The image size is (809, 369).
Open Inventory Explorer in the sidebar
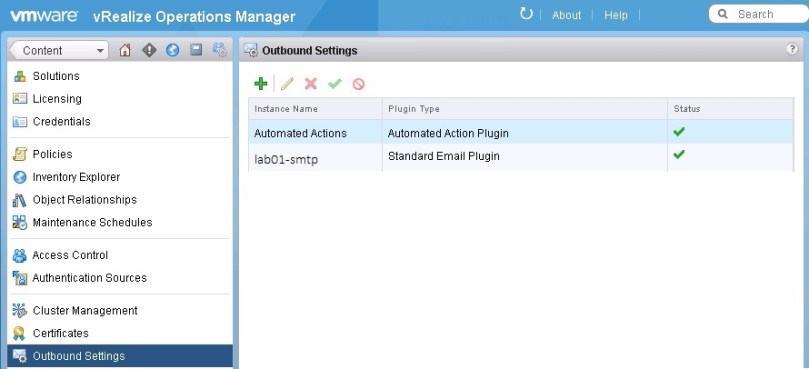[x=76, y=177]
